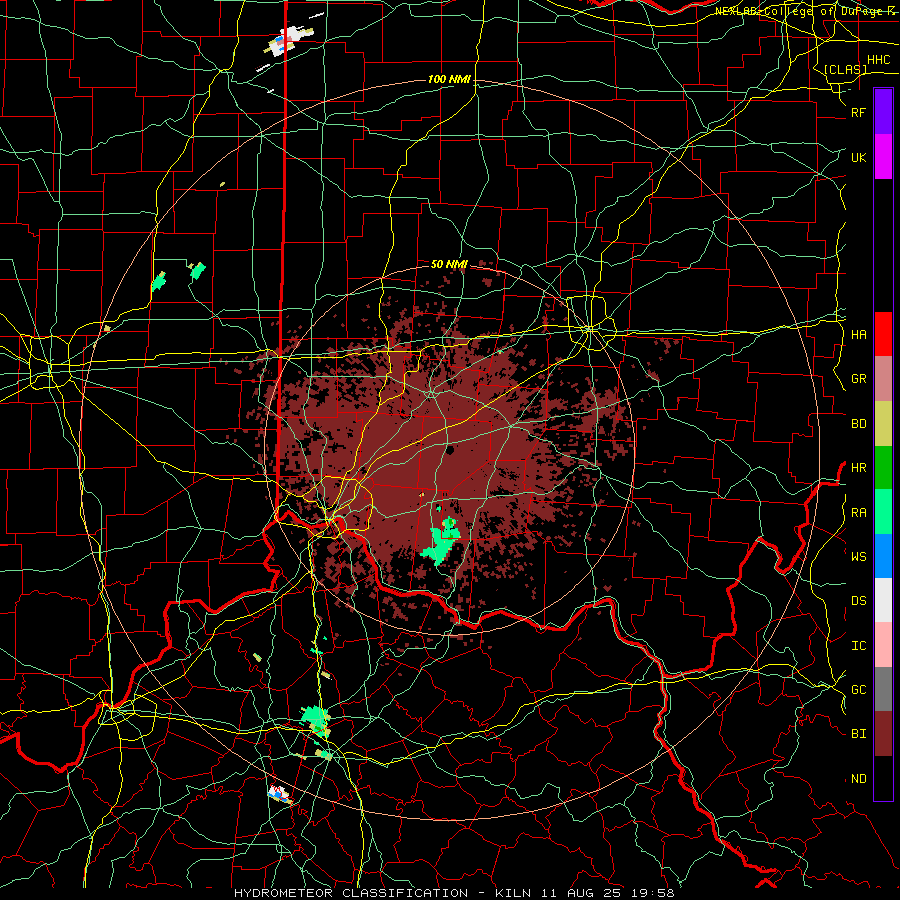Click the GR legend label

click(859, 379)
